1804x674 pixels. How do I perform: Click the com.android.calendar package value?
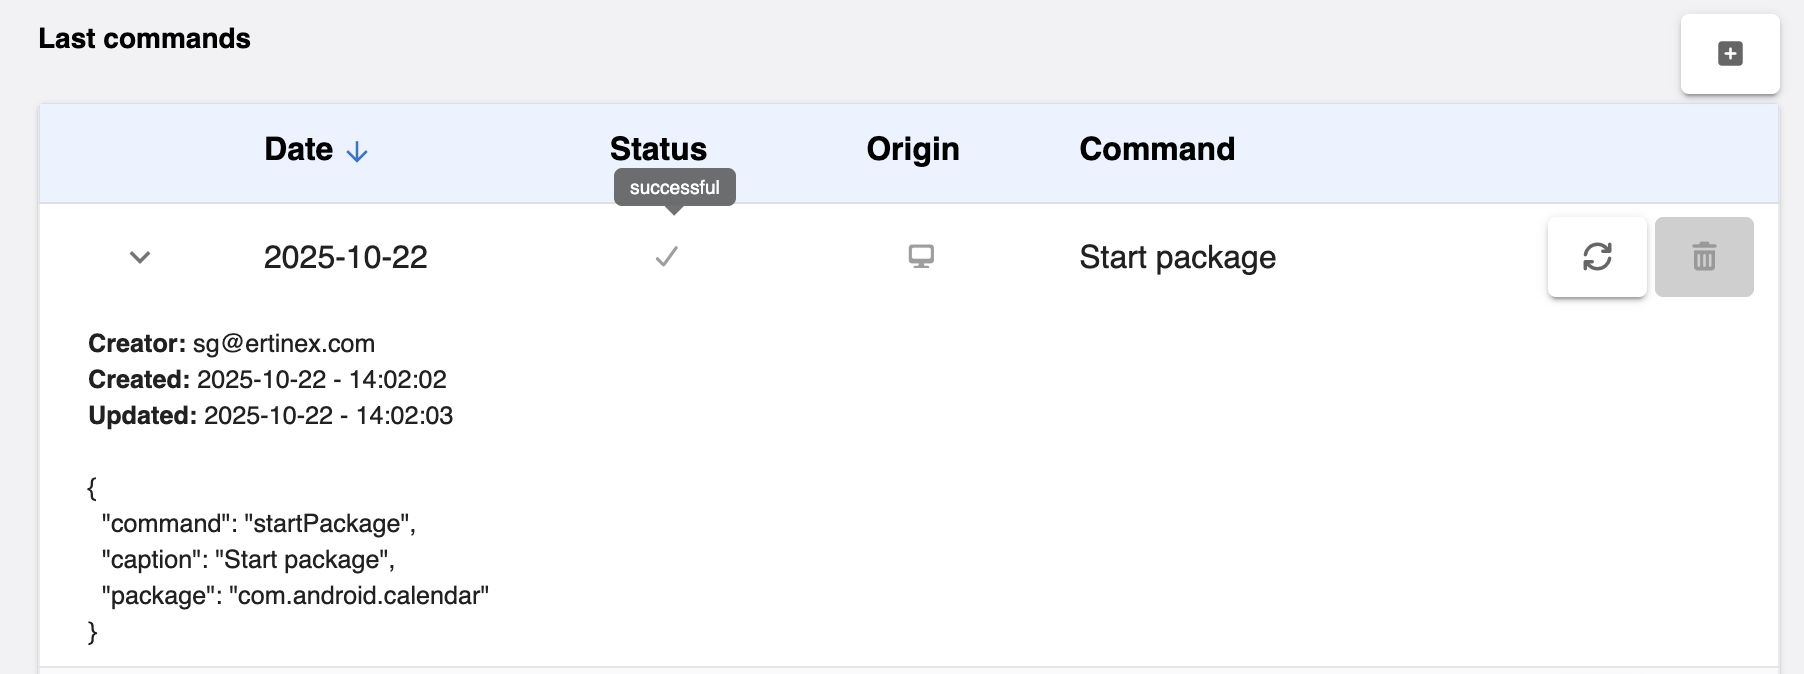(x=358, y=595)
